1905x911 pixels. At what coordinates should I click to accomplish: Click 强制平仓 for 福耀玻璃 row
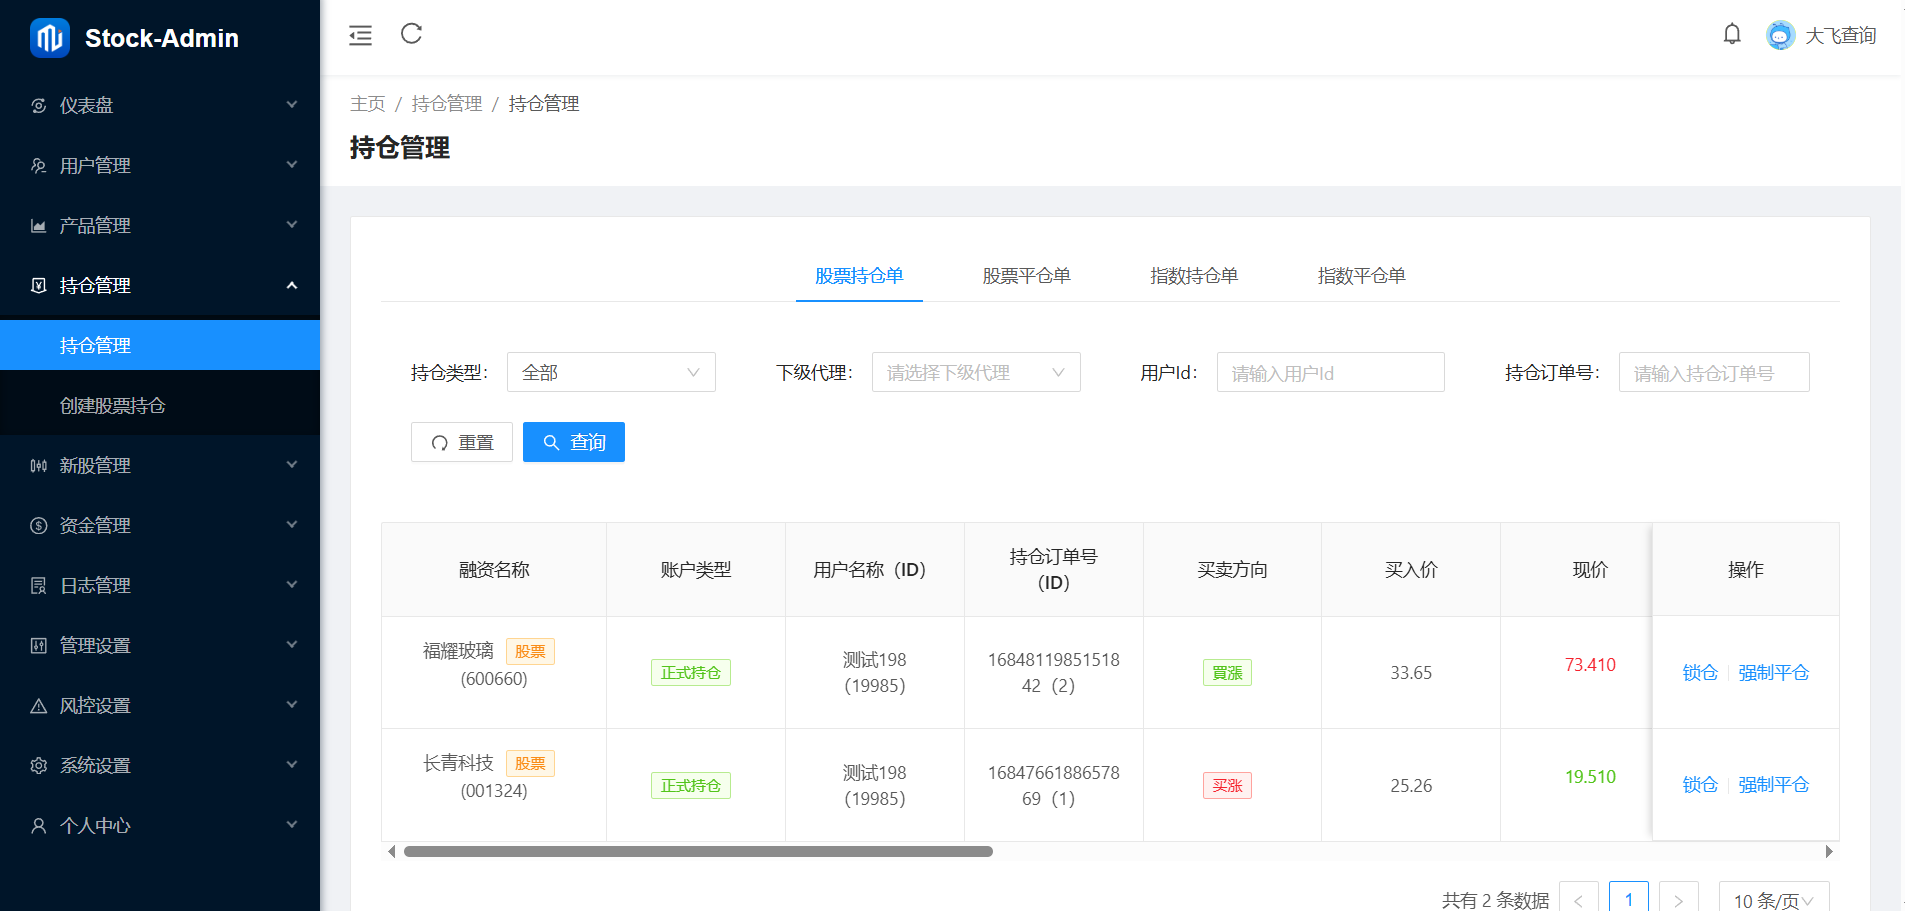(1773, 673)
